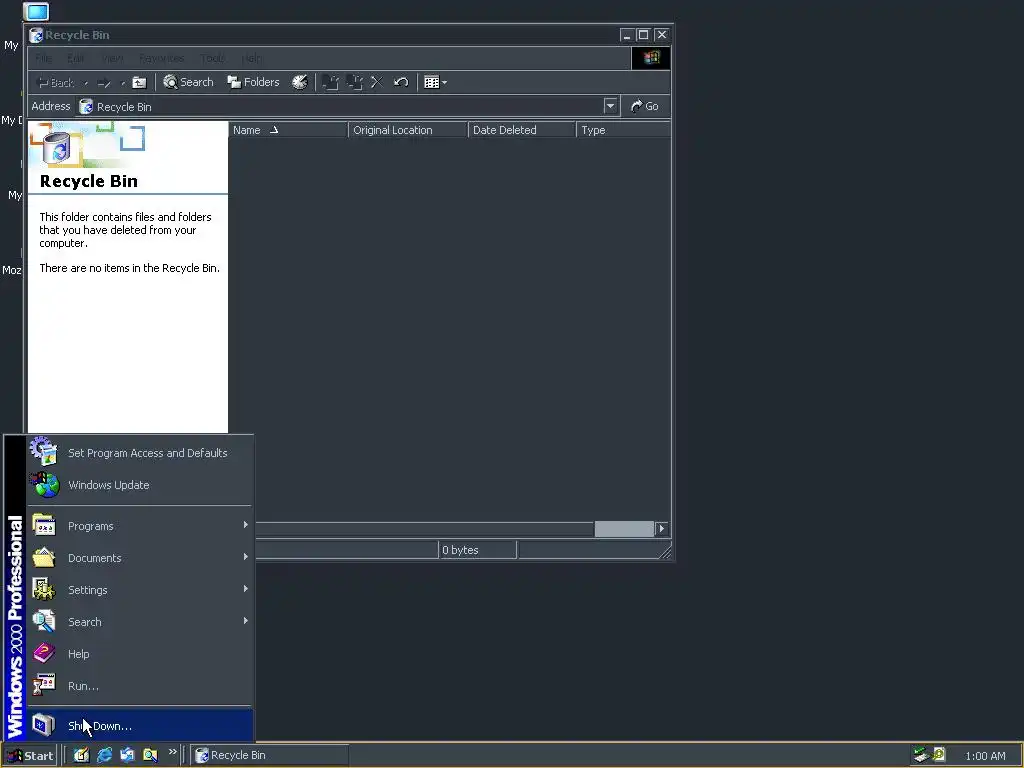This screenshot has height=768, width=1024.
Task: Open the Search pane from the toolbar
Action: point(188,82)
